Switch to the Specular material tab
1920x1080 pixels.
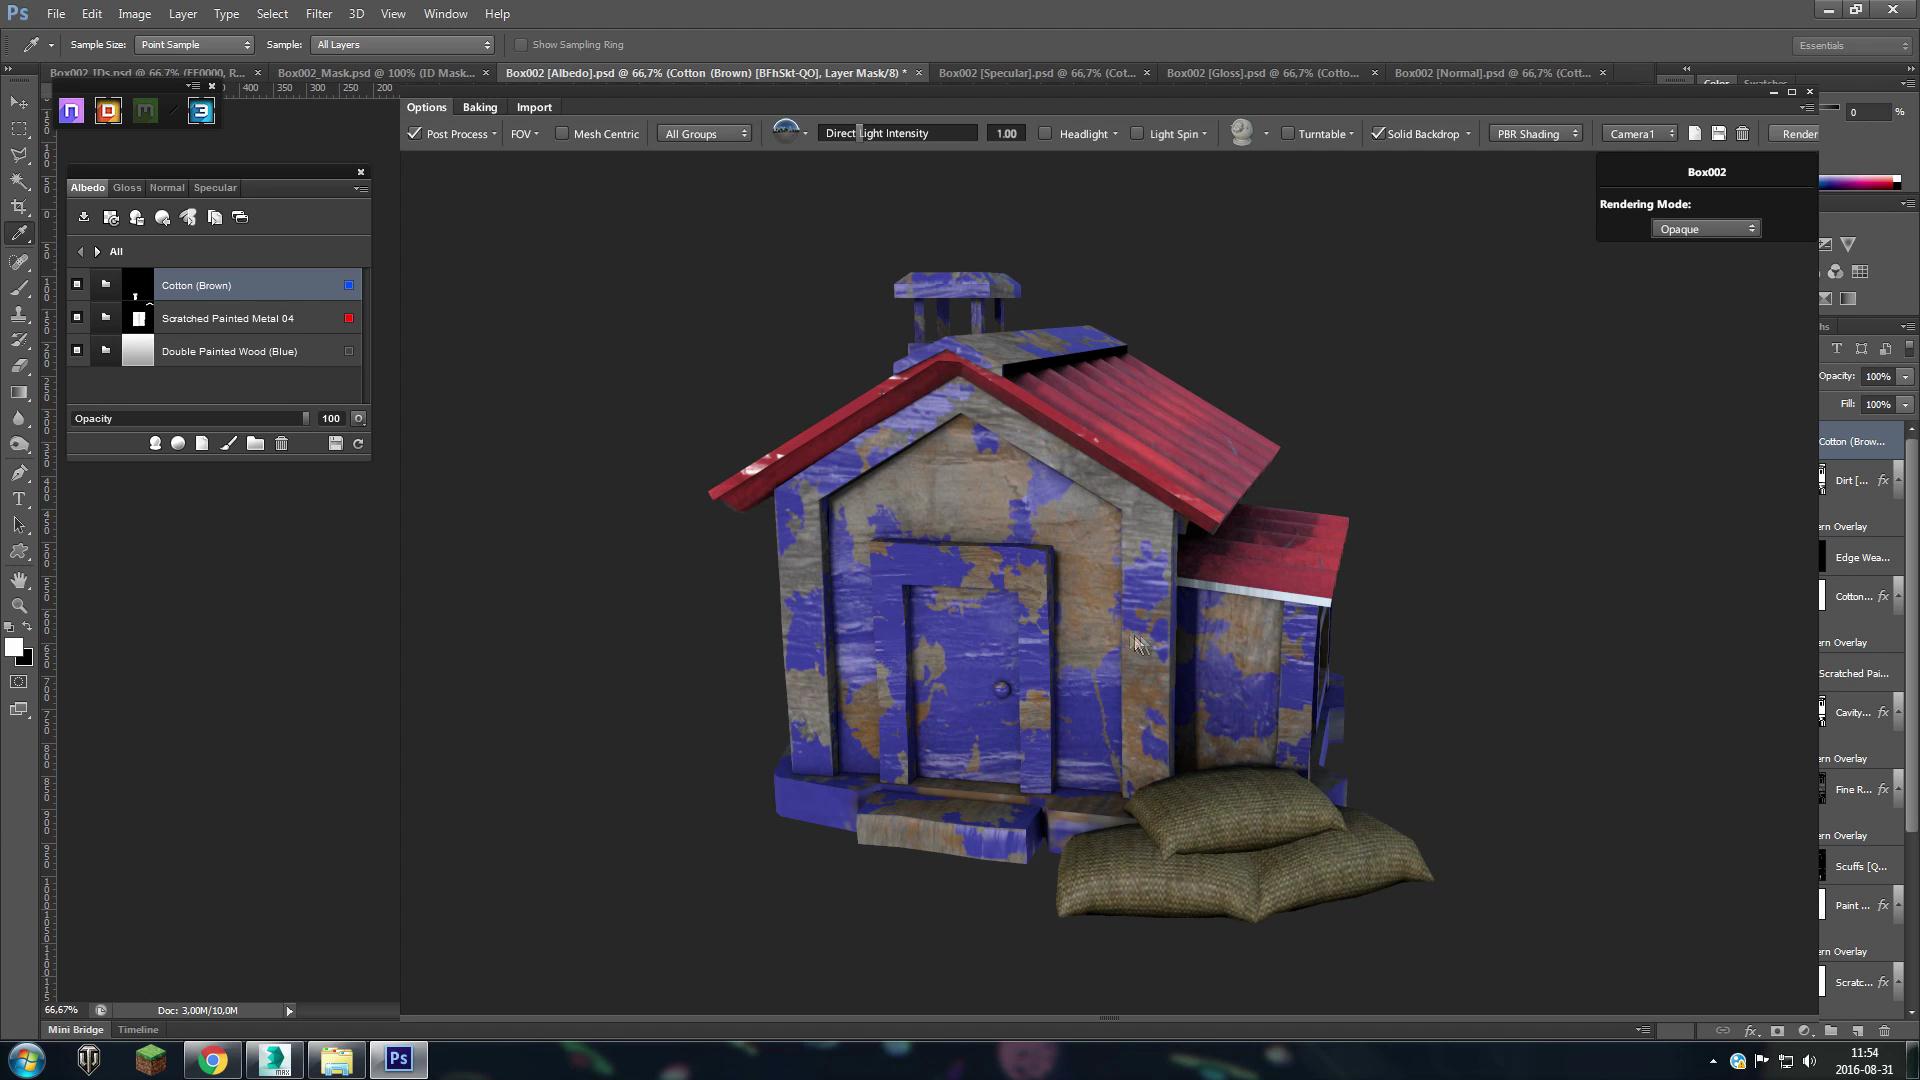click(x=215, y=188)
